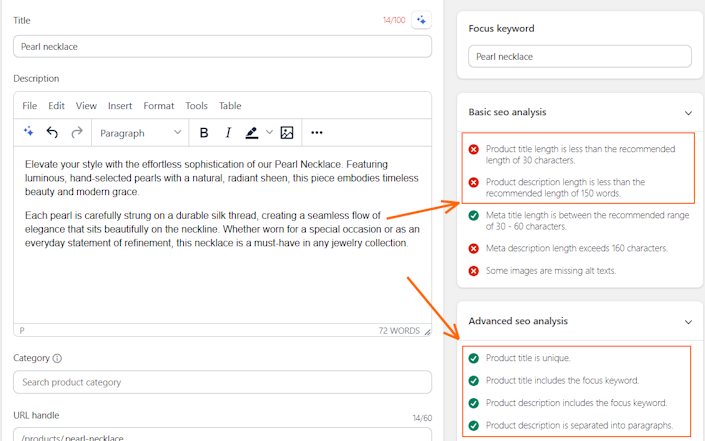Open highlight color dropdown arrow
This screenshot has height=441, width=705.
[x=269, y=133]
